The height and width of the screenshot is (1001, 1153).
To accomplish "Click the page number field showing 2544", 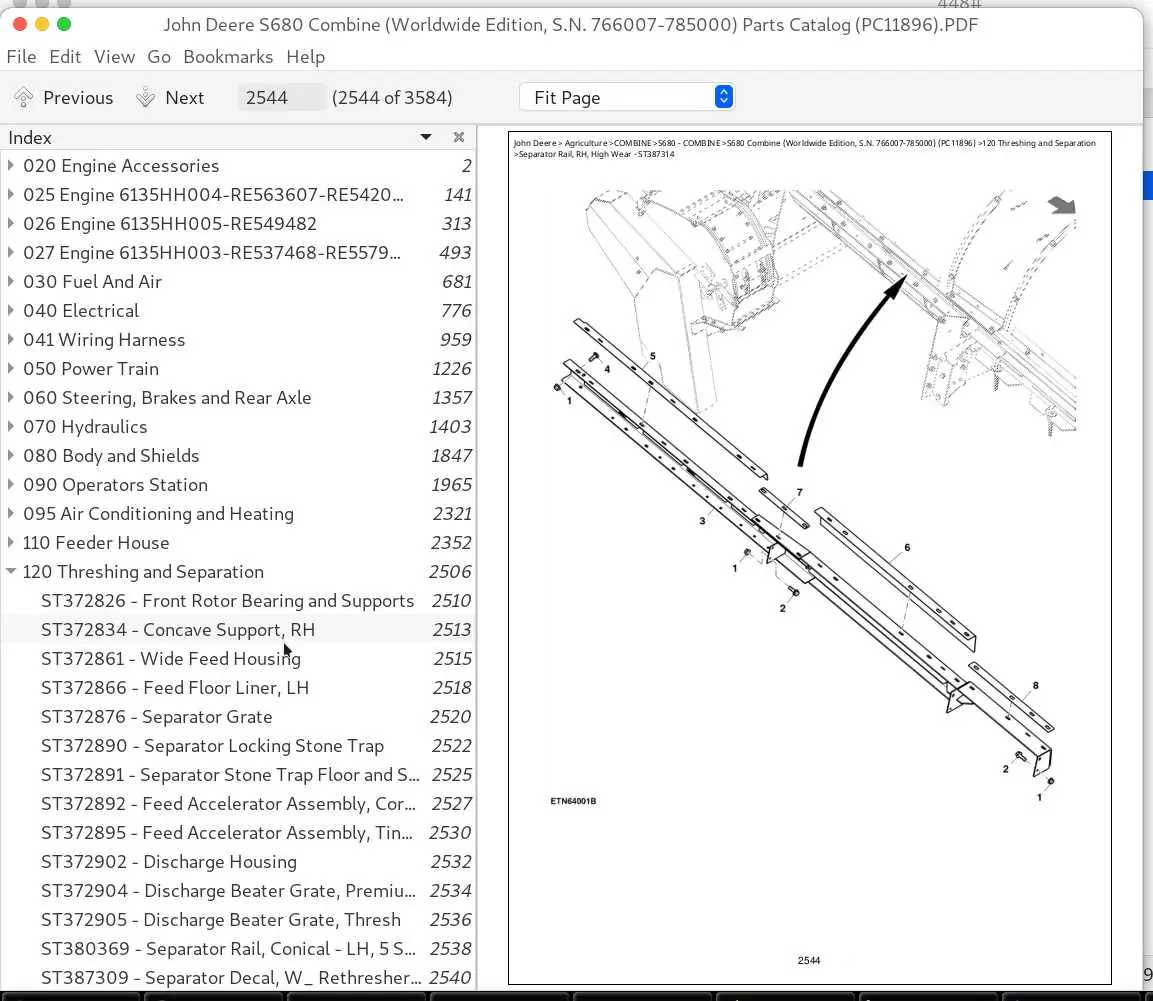I will [x=280, y=98].
